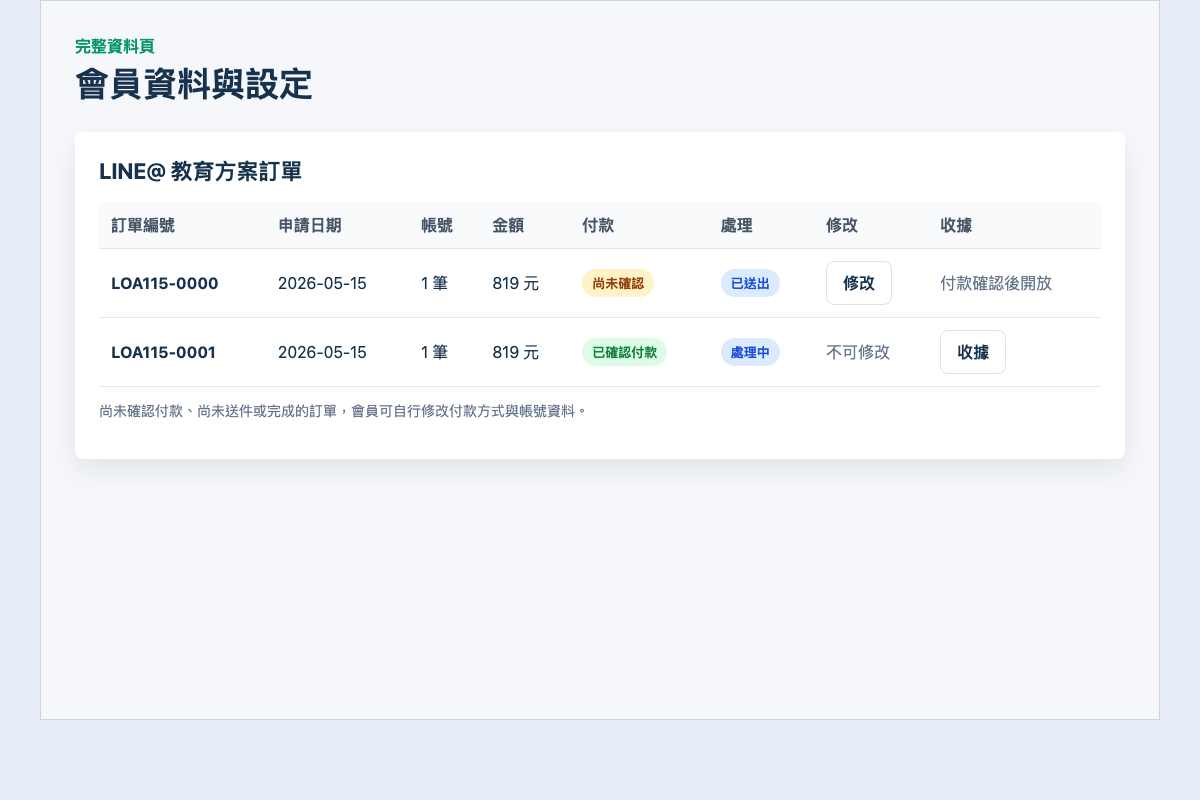Image resolution: width=1200 pixels, height=800 pixels.
Task: Click the 尚未確認 payment badge
Action: tap(618, 283)
